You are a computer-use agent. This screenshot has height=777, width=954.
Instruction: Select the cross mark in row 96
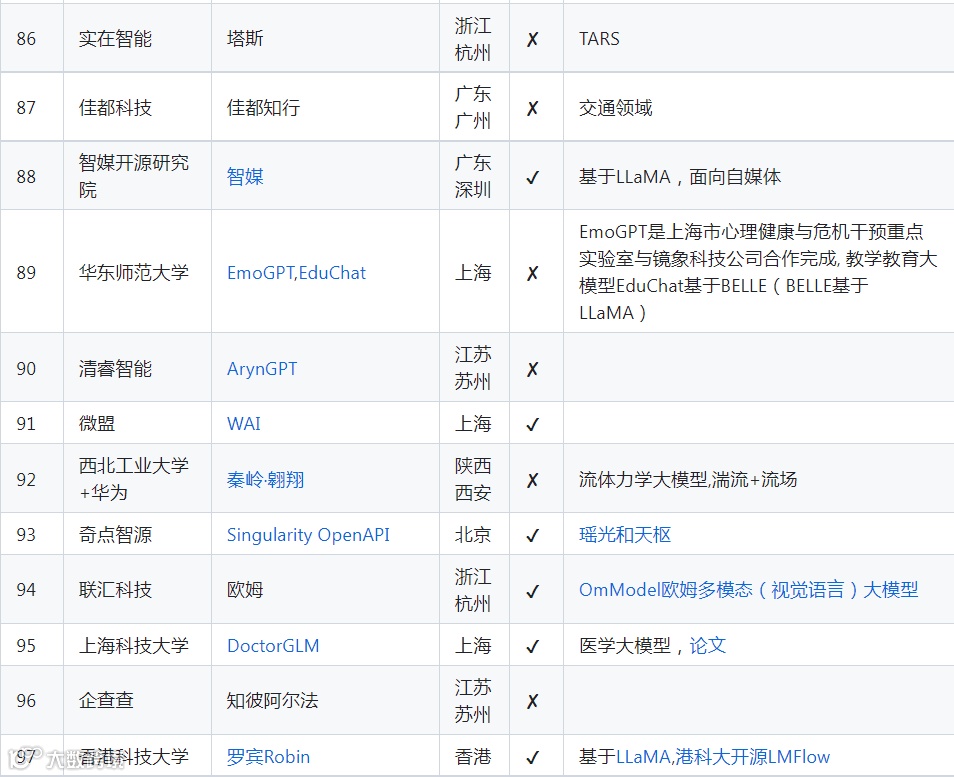[532, 701]
